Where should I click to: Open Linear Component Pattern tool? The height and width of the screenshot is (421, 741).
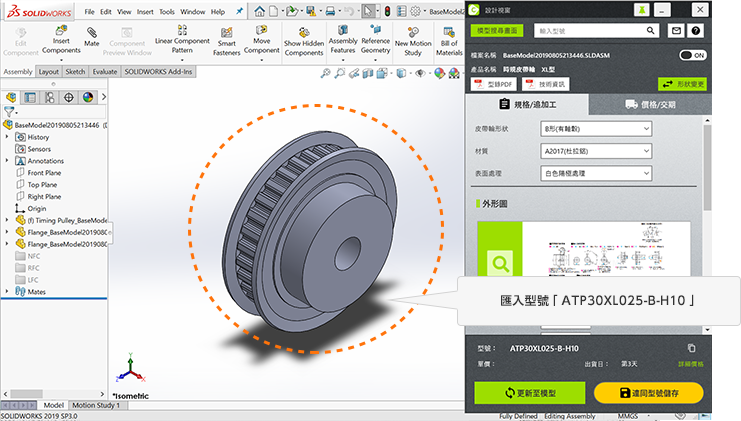(x=182, y=40)
